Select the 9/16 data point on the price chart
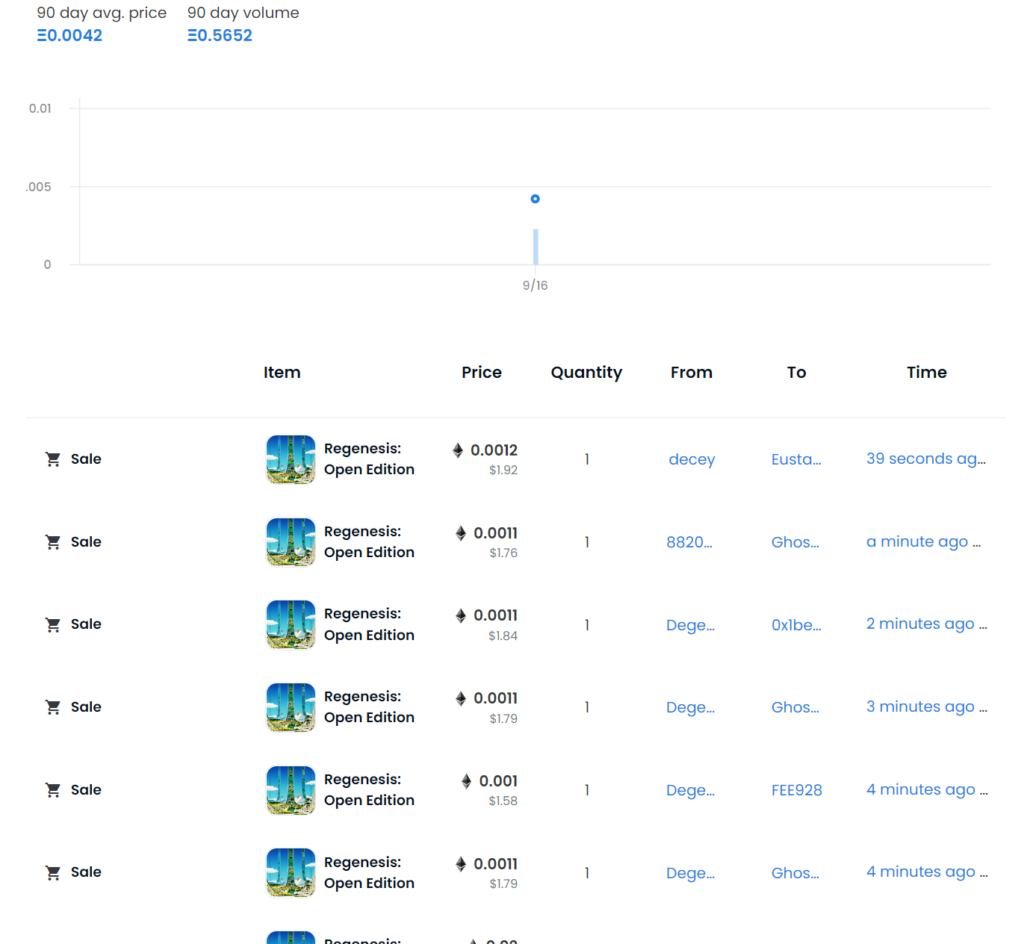 coord(535,199)
